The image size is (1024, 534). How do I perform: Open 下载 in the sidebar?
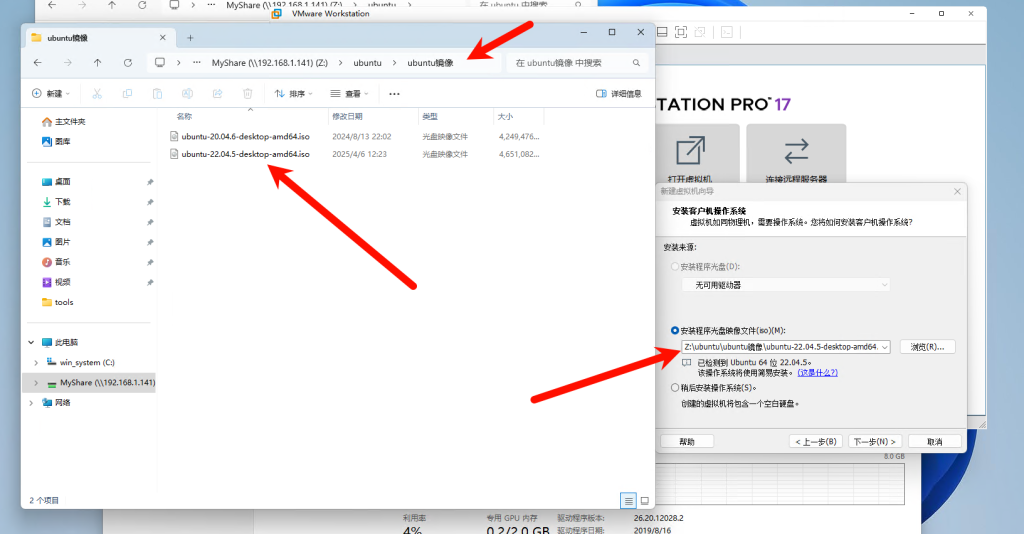pos(56,202)
